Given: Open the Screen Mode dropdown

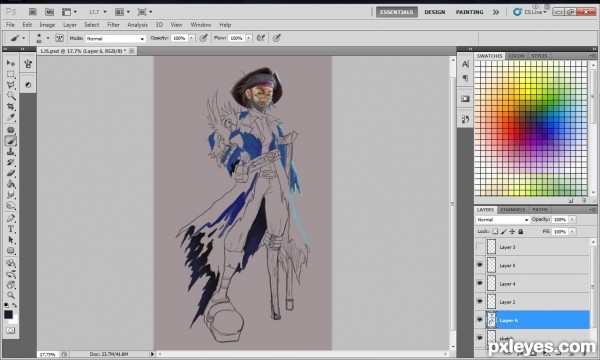Looking at the screenshot, I should pos(145,12).
